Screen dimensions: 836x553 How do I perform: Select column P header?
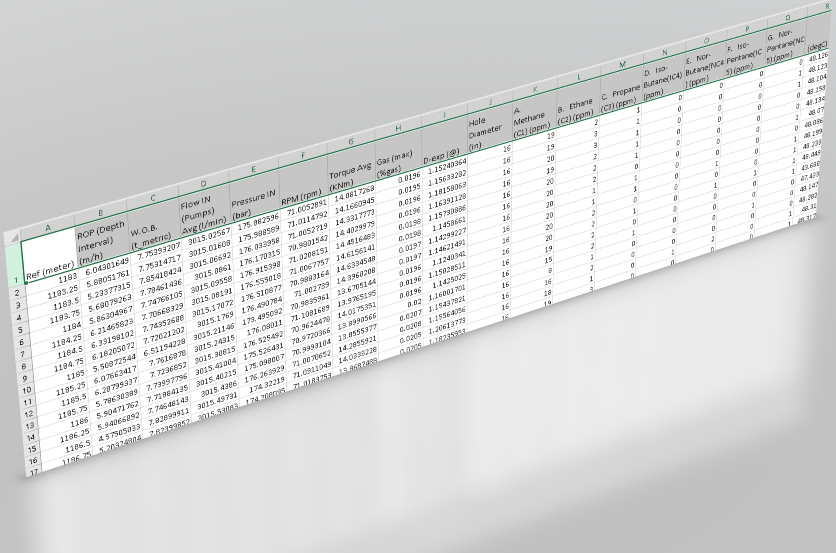point(747,29)
